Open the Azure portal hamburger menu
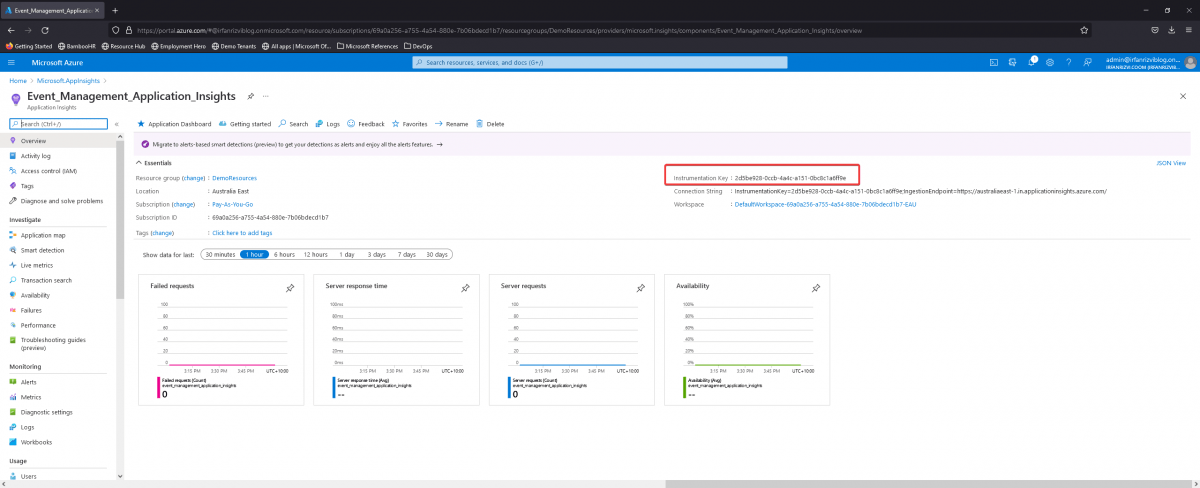The width and height of the screenshot is (1200, 488). [x=12, y=62]
